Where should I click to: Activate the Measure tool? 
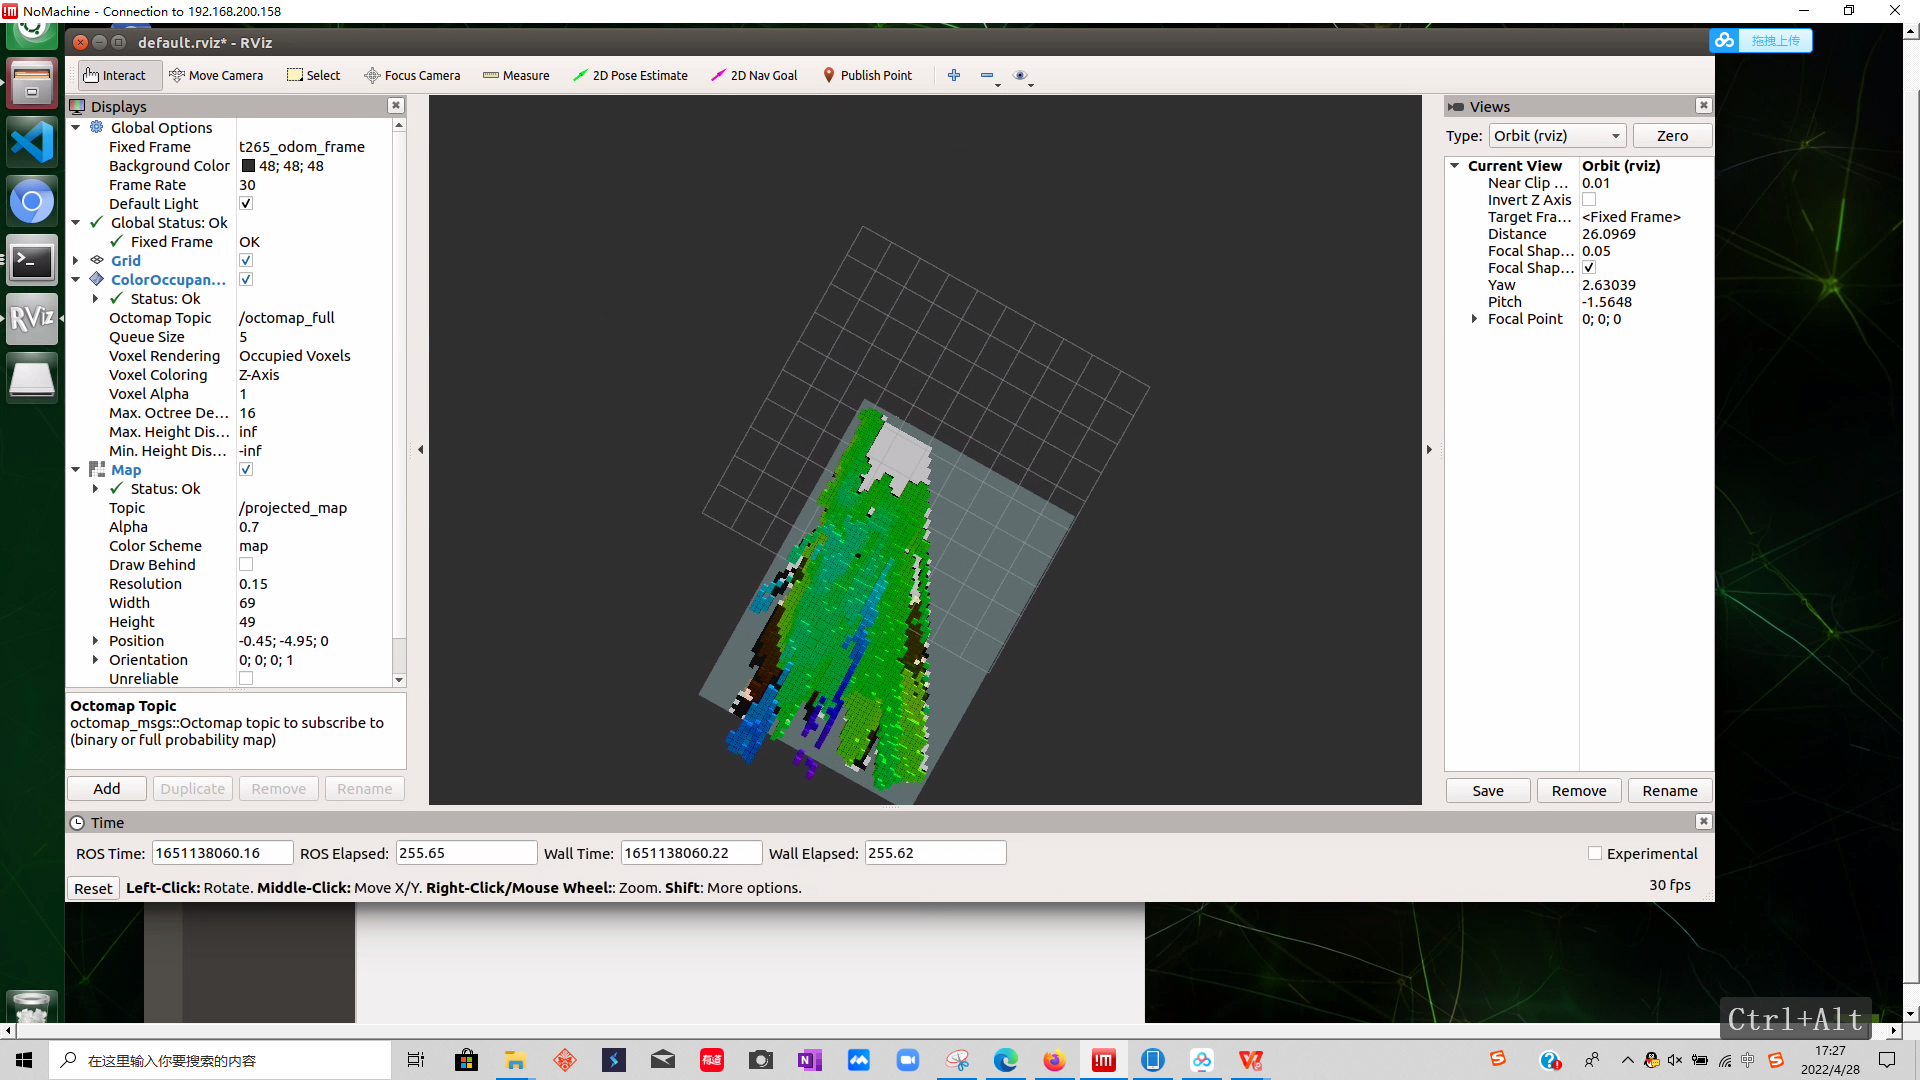516,75
